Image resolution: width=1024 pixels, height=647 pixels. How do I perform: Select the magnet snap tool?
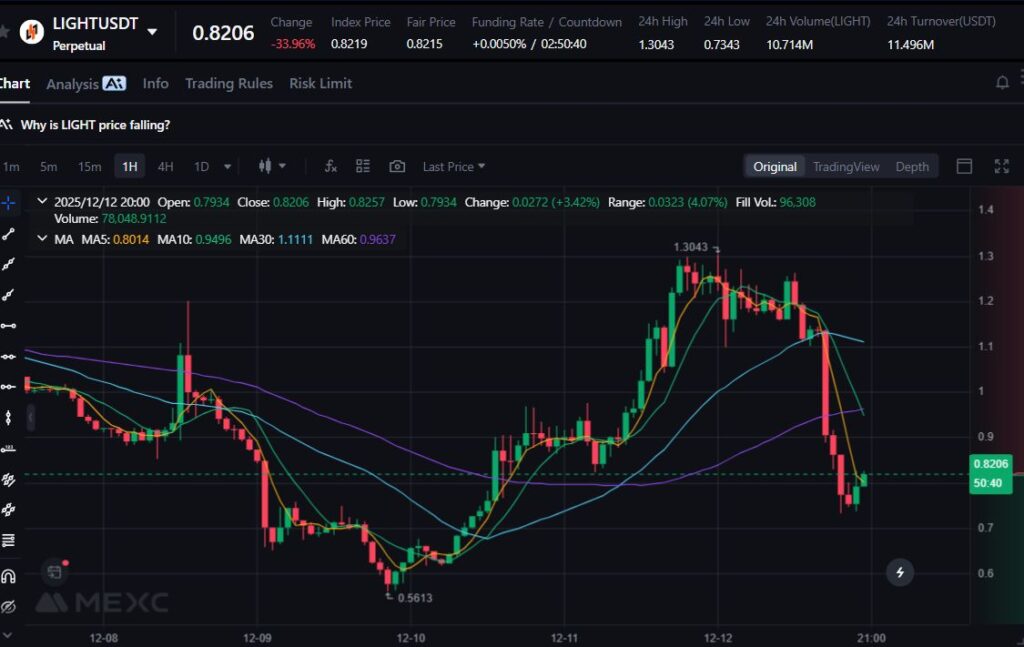tap(9, 576)
